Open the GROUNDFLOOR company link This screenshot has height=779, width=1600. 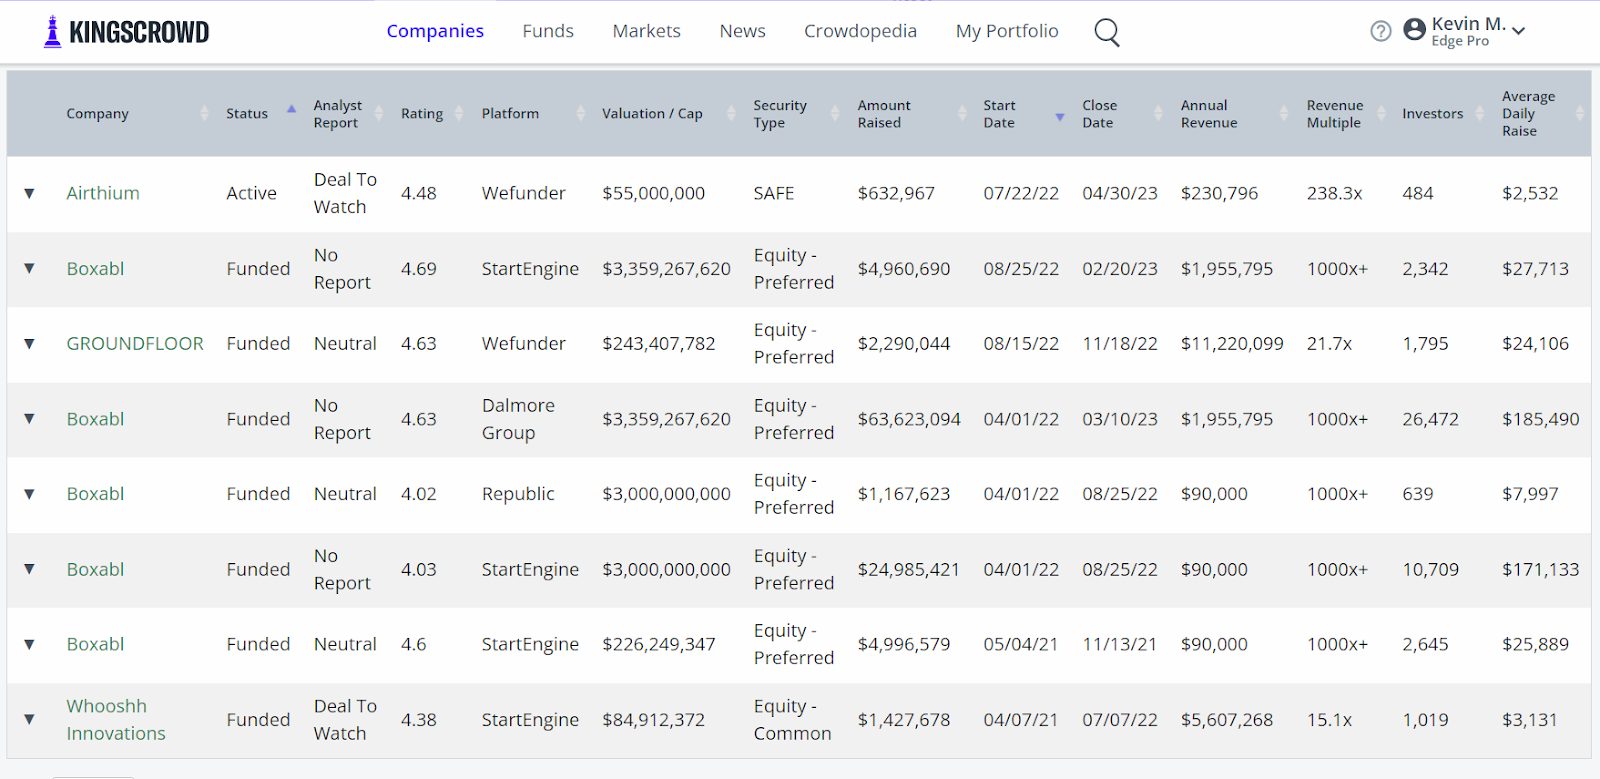coord(135,343)
